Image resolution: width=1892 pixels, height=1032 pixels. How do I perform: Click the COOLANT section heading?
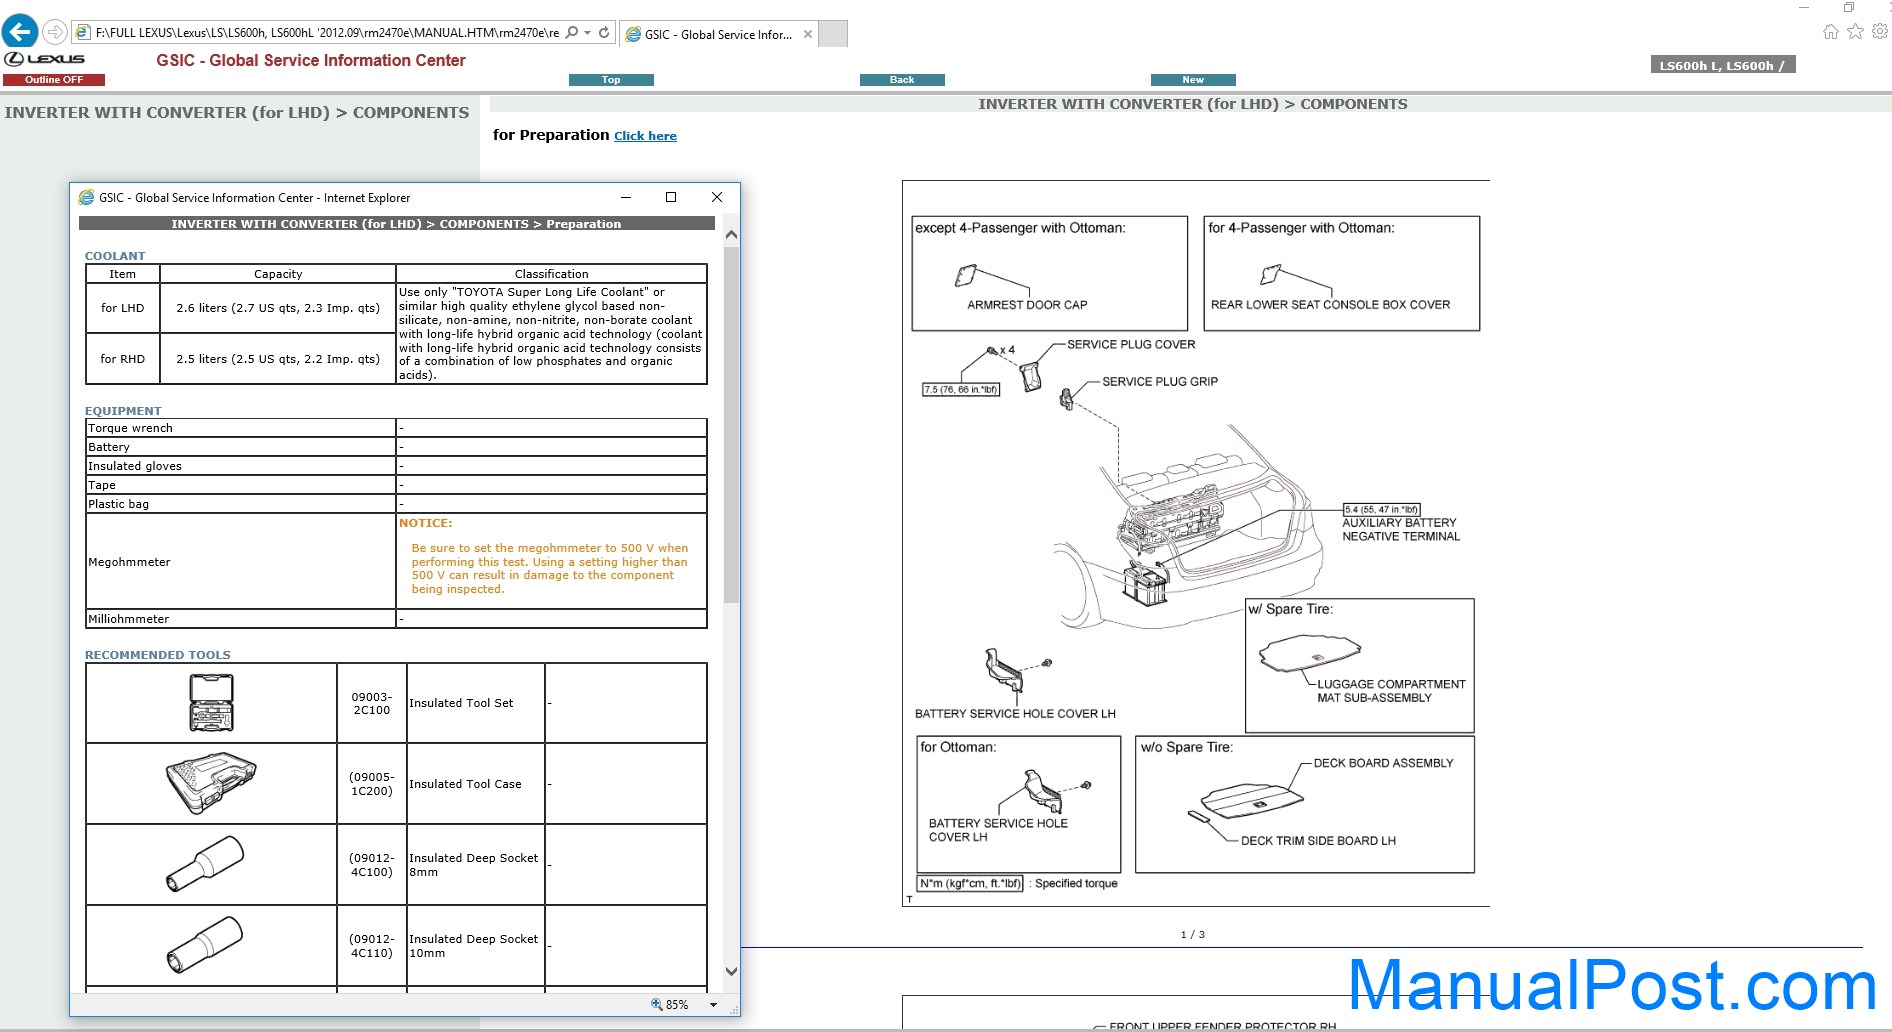tap(115, 256)
